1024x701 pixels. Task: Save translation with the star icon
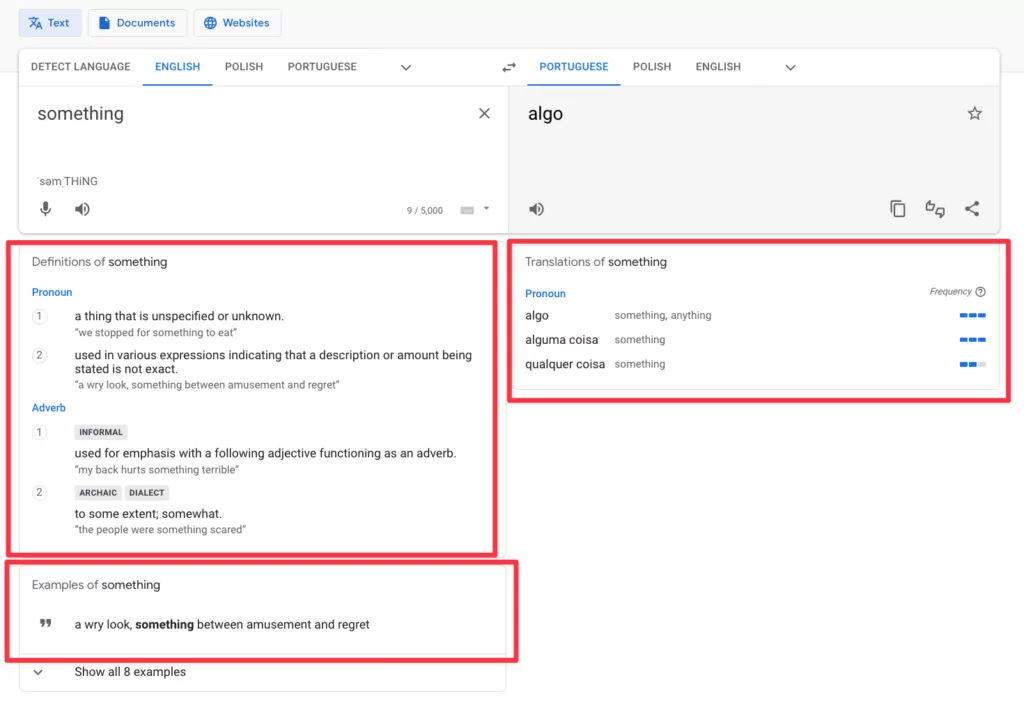(x=974, y=114)
